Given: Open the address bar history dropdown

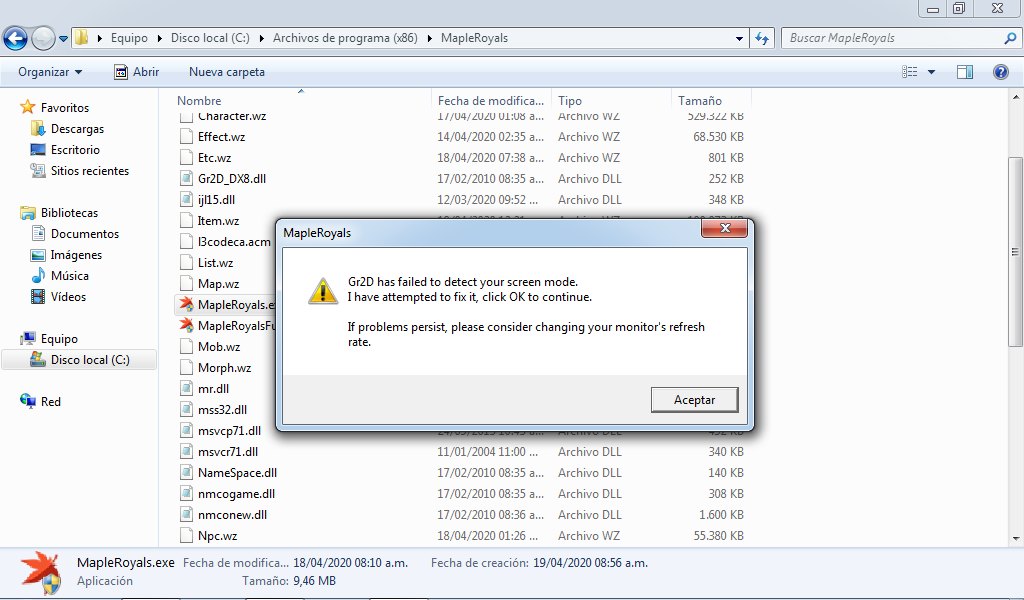Looking at the screenshot, I should point(739,39).
